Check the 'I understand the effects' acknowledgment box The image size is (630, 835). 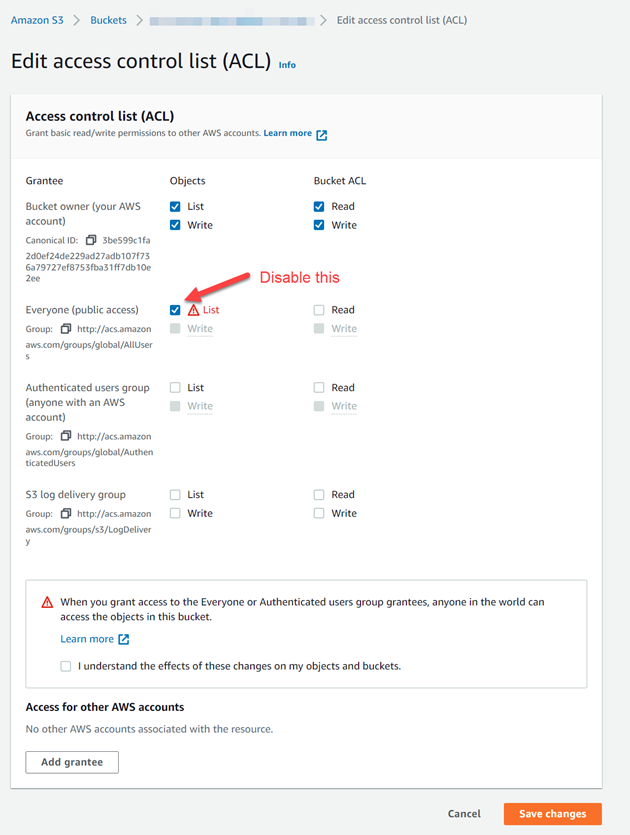pos(66,666)
